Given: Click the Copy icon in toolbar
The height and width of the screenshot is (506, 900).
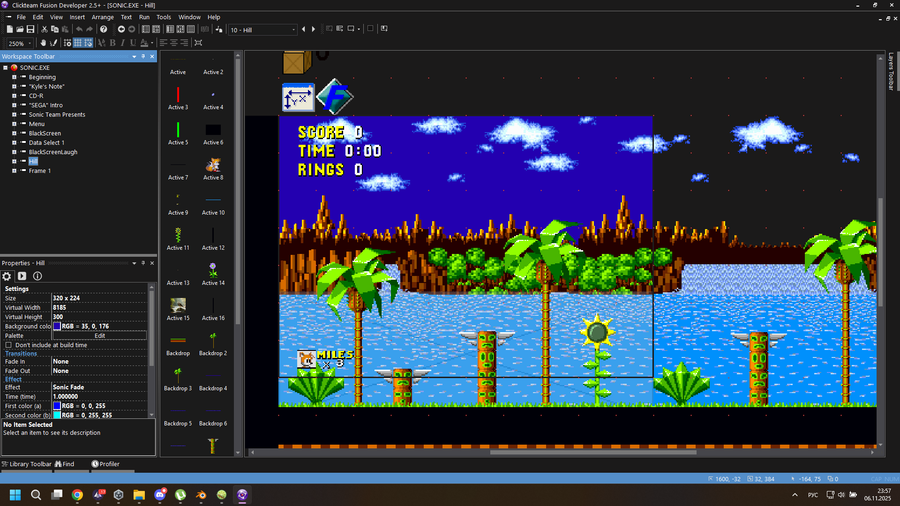Looking at the screenshot, I should click(55, 29).
